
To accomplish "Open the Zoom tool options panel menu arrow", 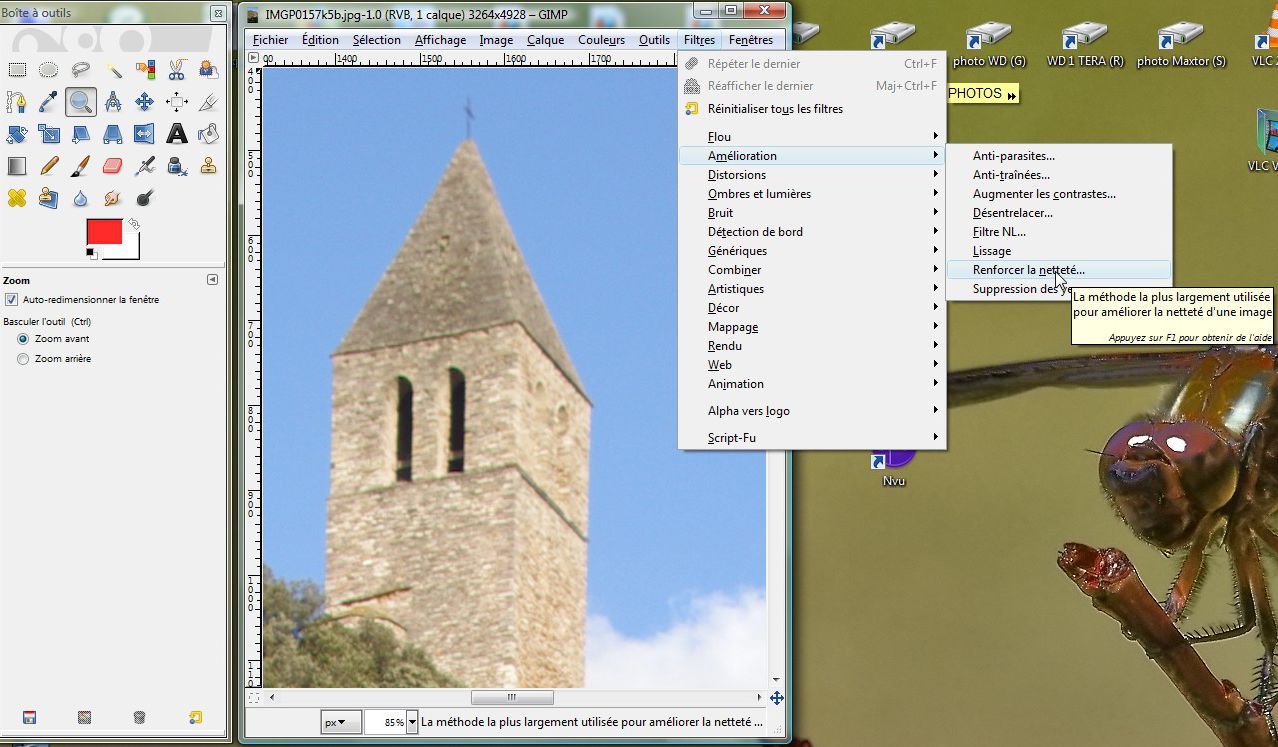I will [x=212, y=280].
